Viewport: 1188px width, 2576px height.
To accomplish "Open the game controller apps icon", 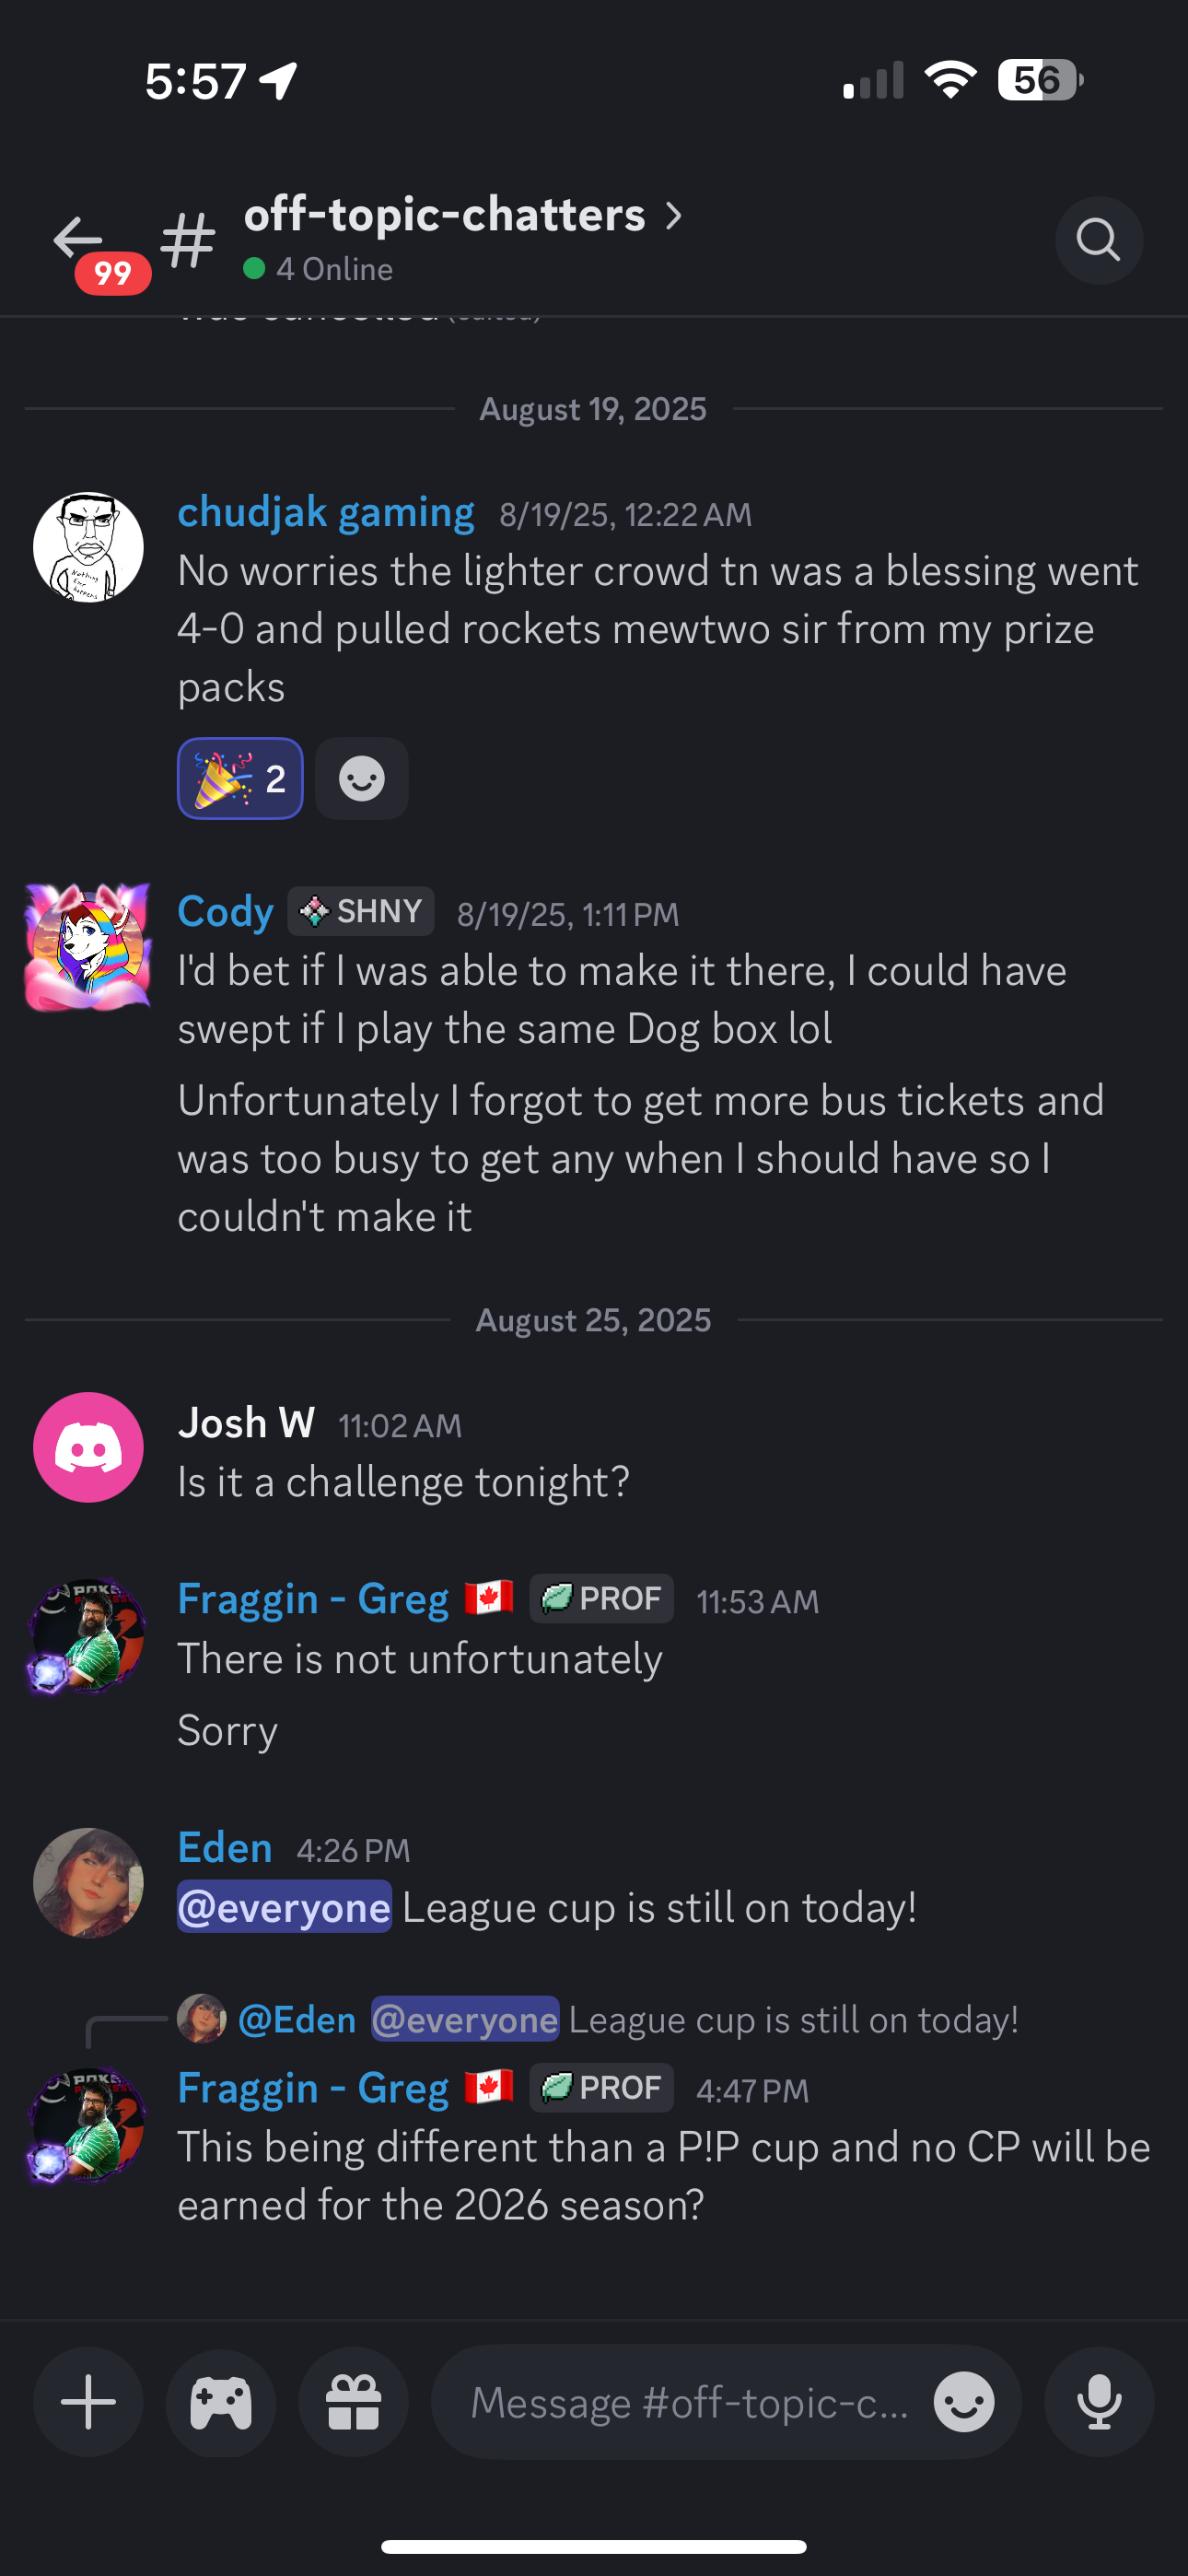I will click(x=221, y=2402).
